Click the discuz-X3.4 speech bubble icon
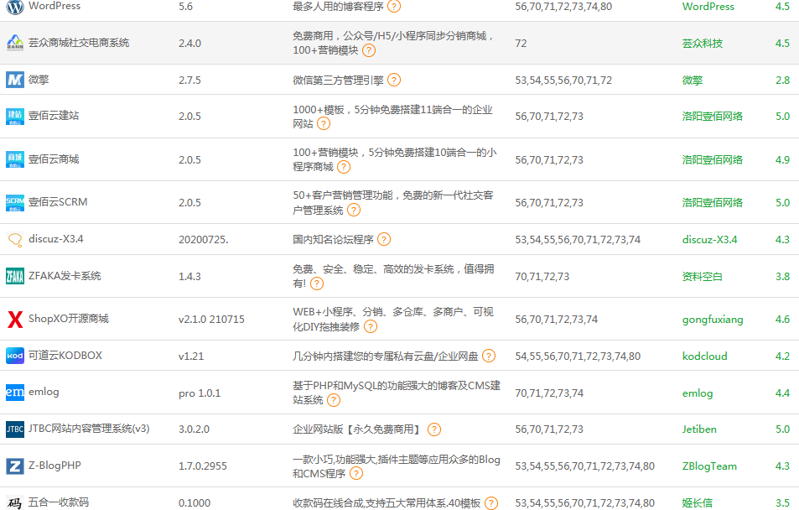The image size is (799, 510). (15, 239)
